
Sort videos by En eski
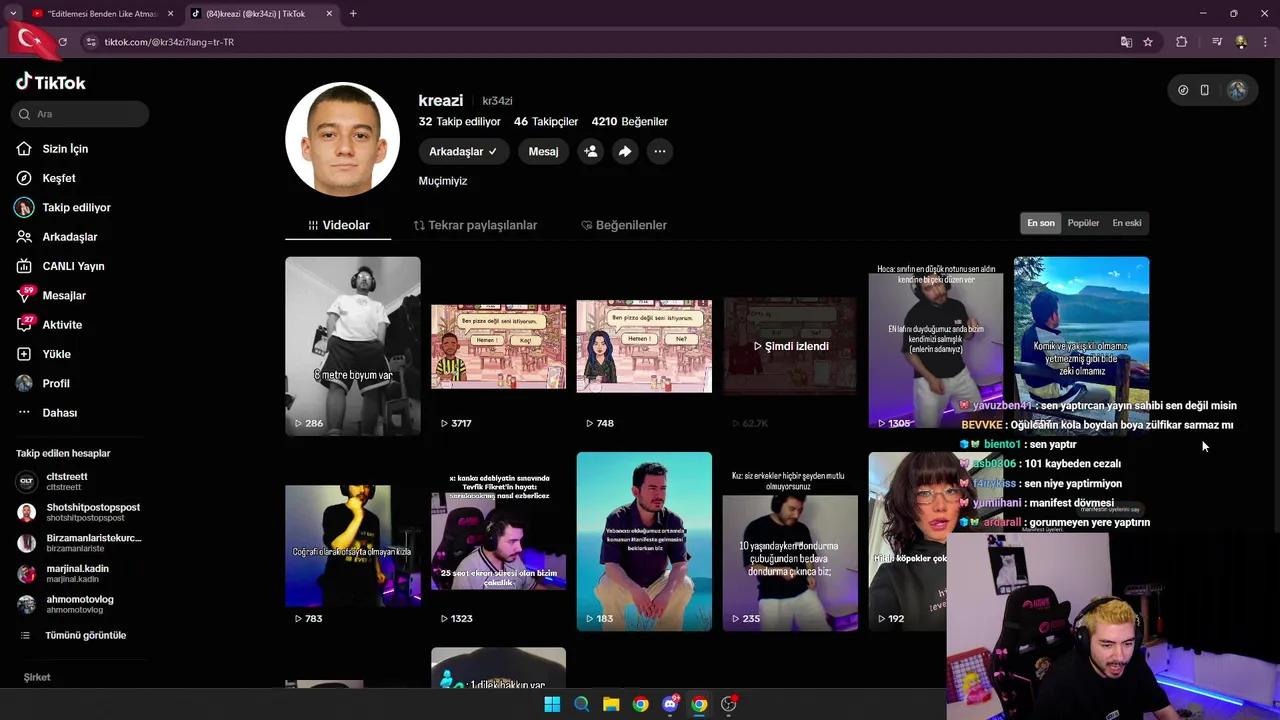(x=1127, y=223)
